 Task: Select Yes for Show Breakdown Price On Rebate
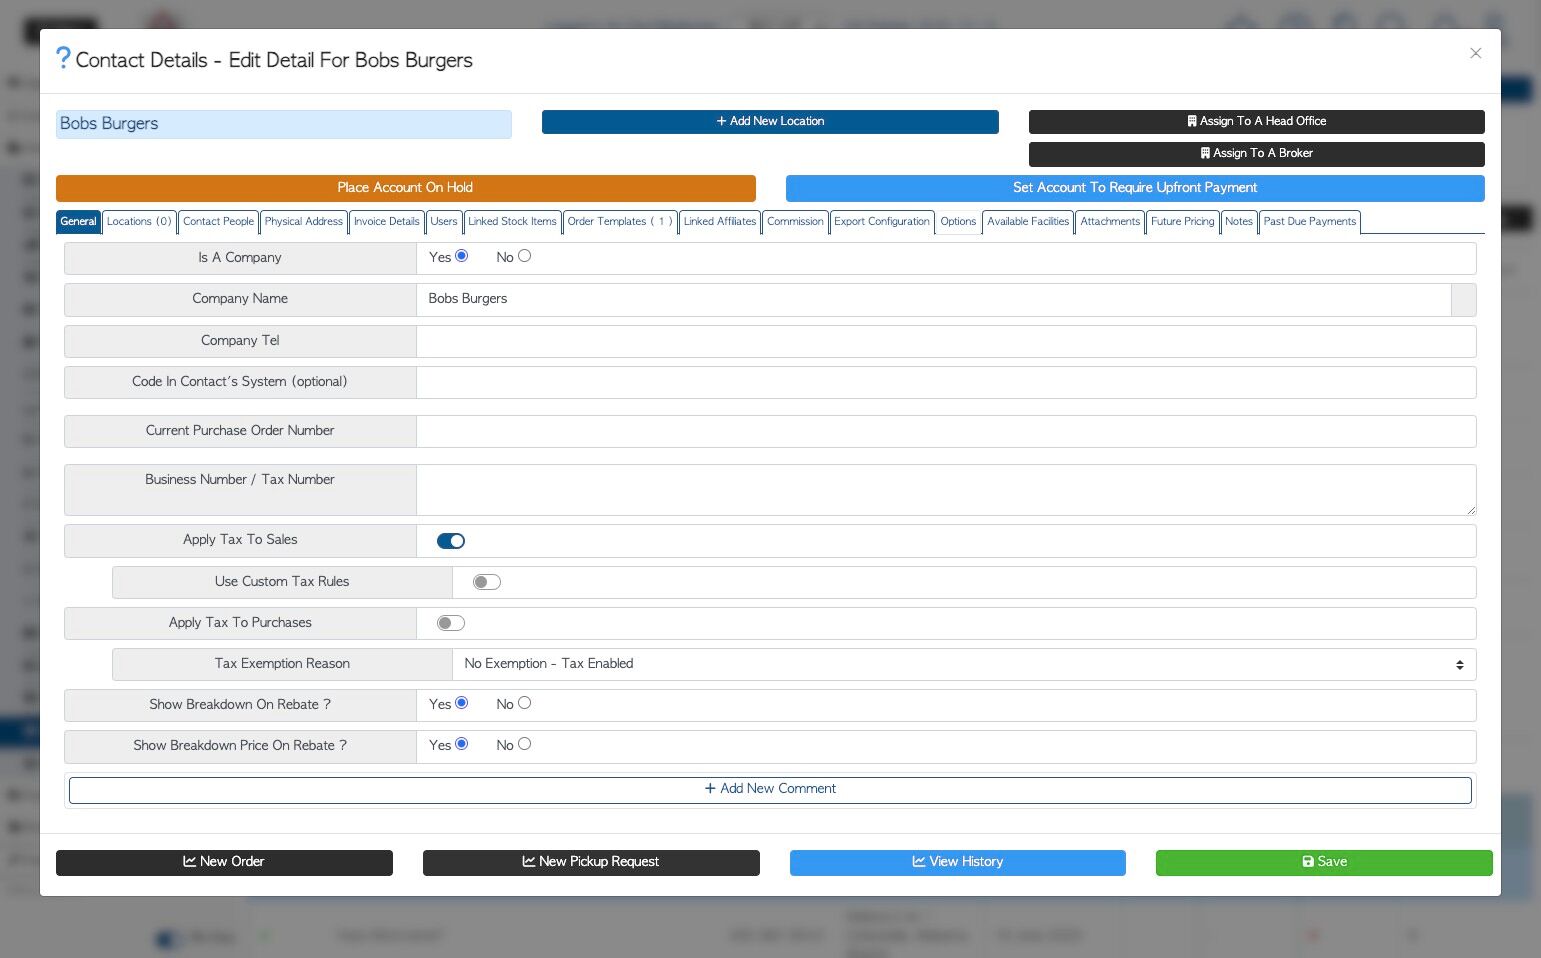tap(462, 744)
